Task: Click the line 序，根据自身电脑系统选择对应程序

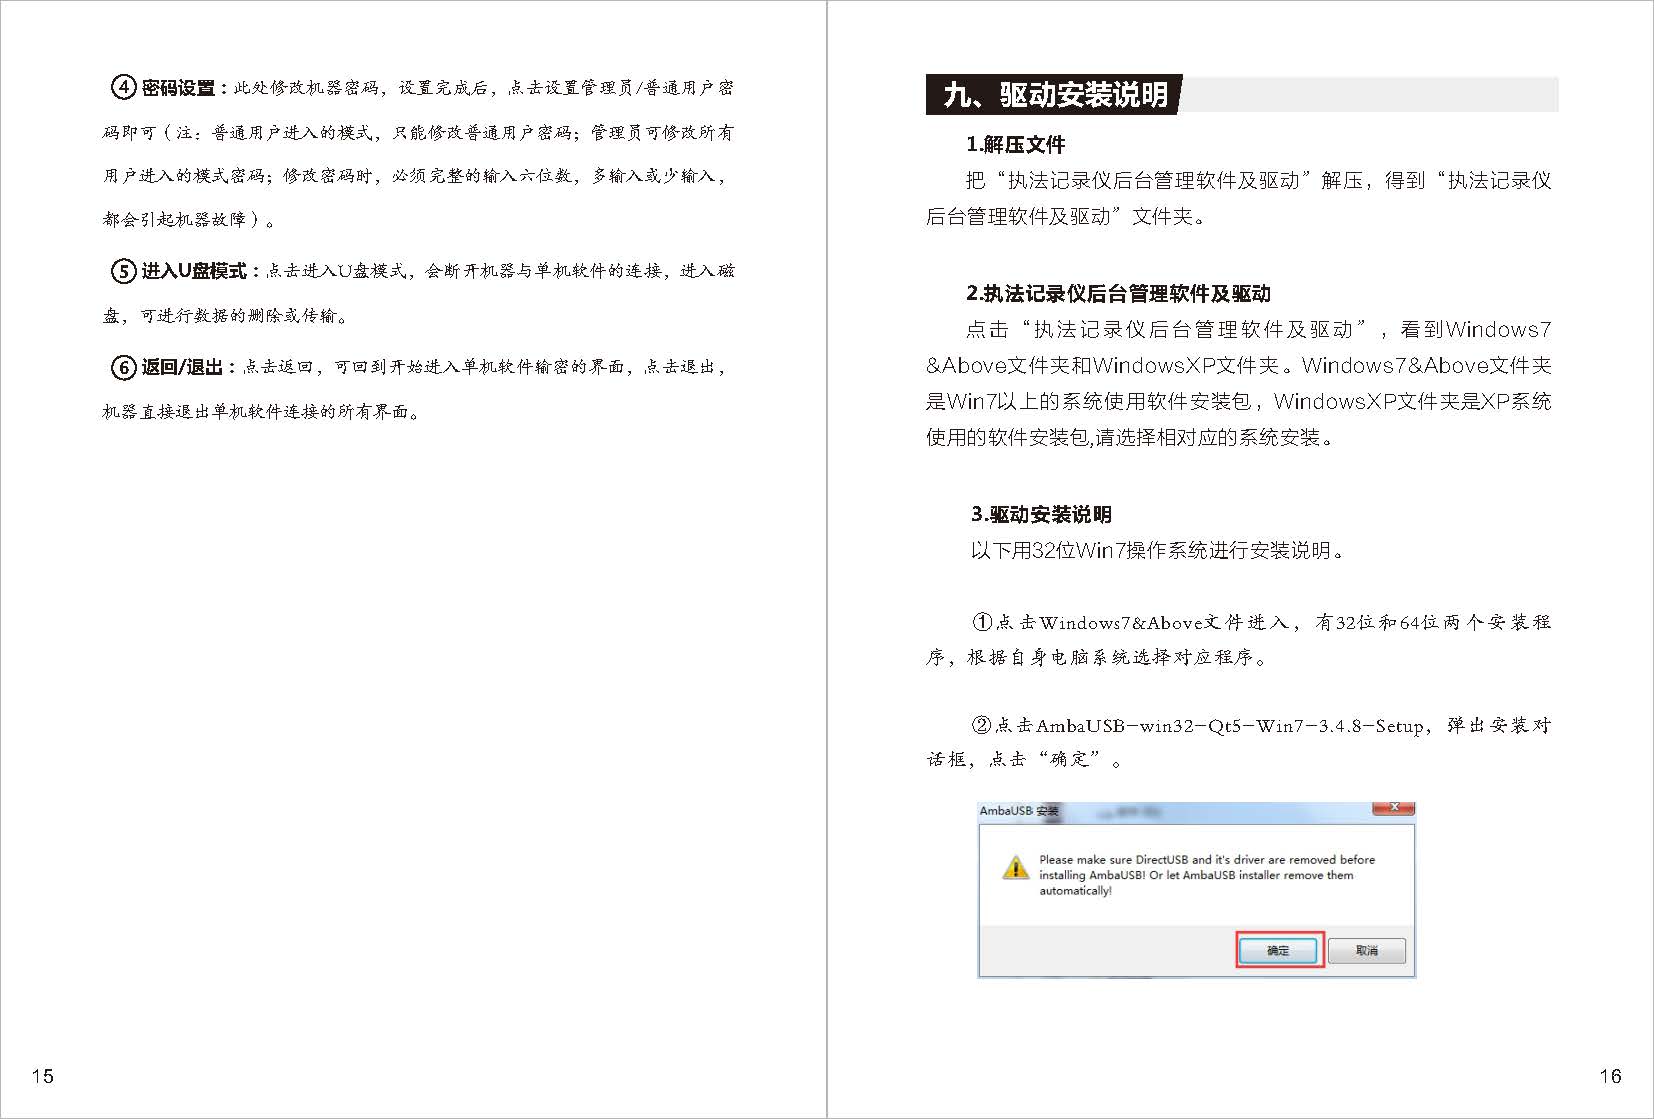Action: pyautogui.click(x=1097, y=657)
